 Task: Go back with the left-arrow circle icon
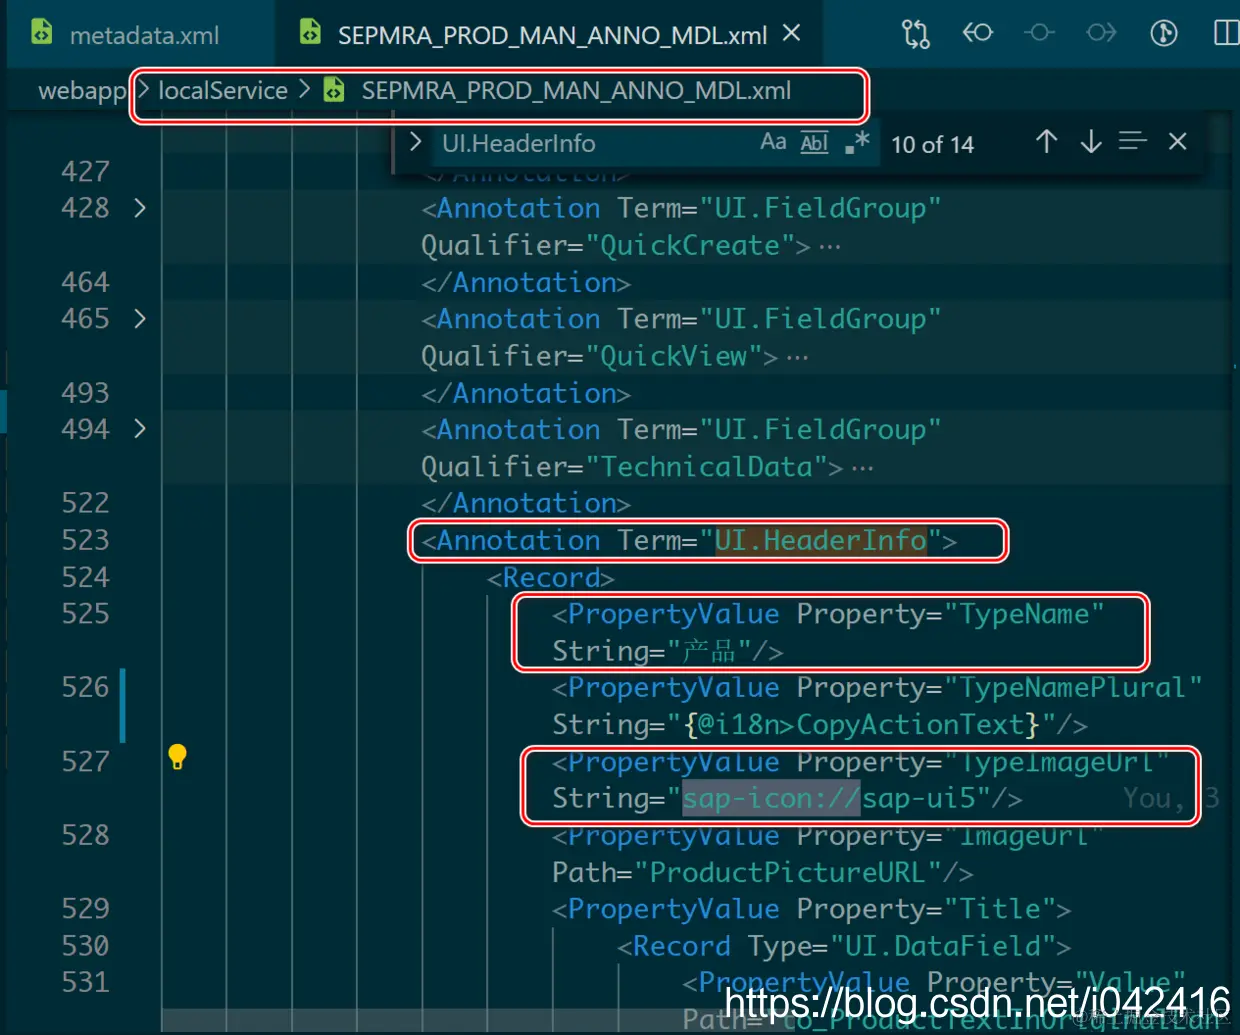[977, 33]
